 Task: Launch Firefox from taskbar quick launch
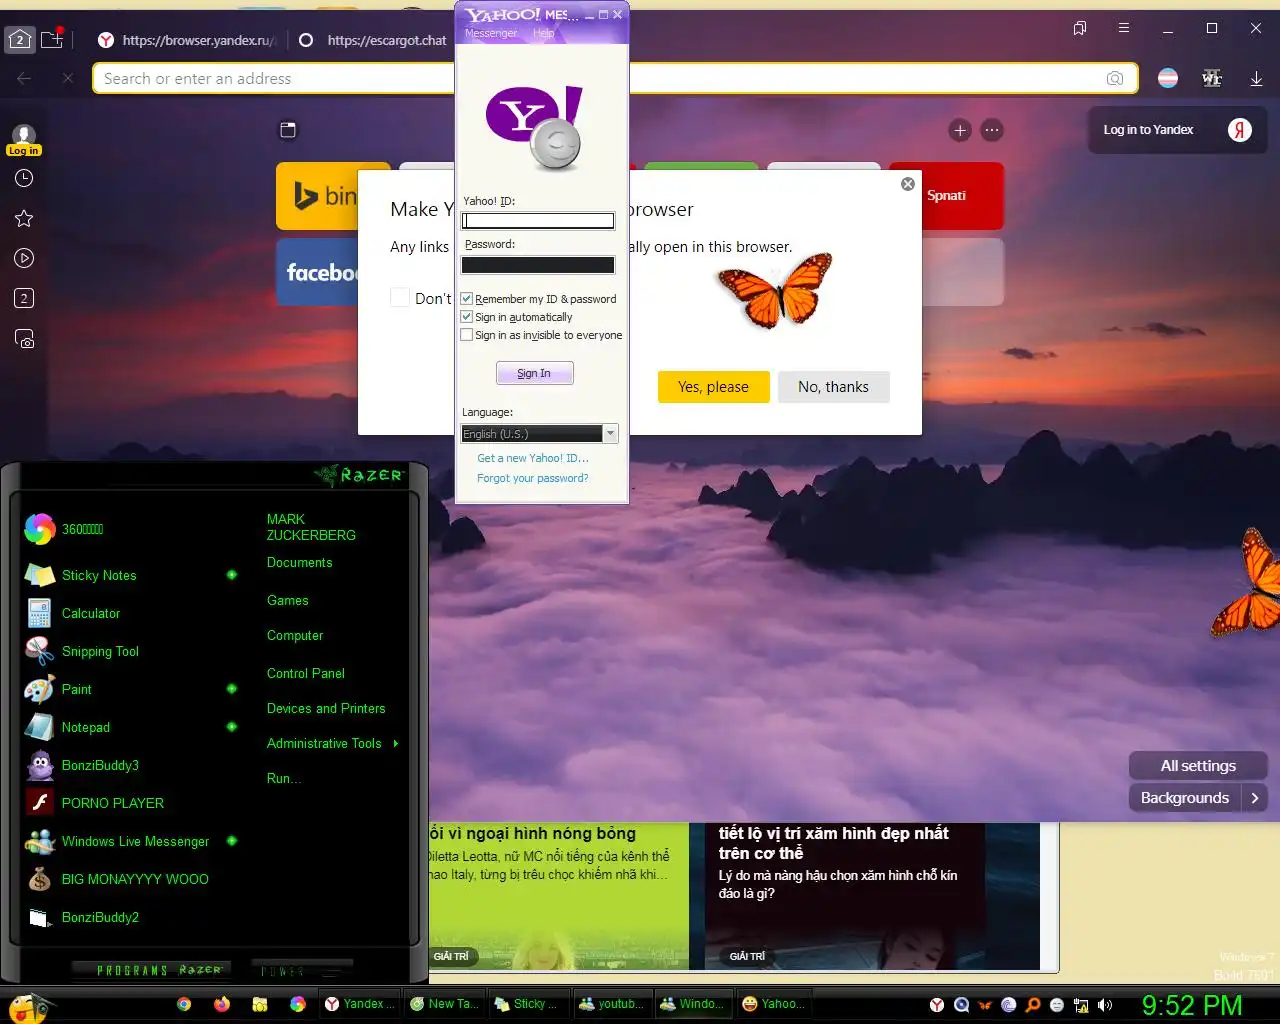pyautogui.click(x=222, y=1004)
